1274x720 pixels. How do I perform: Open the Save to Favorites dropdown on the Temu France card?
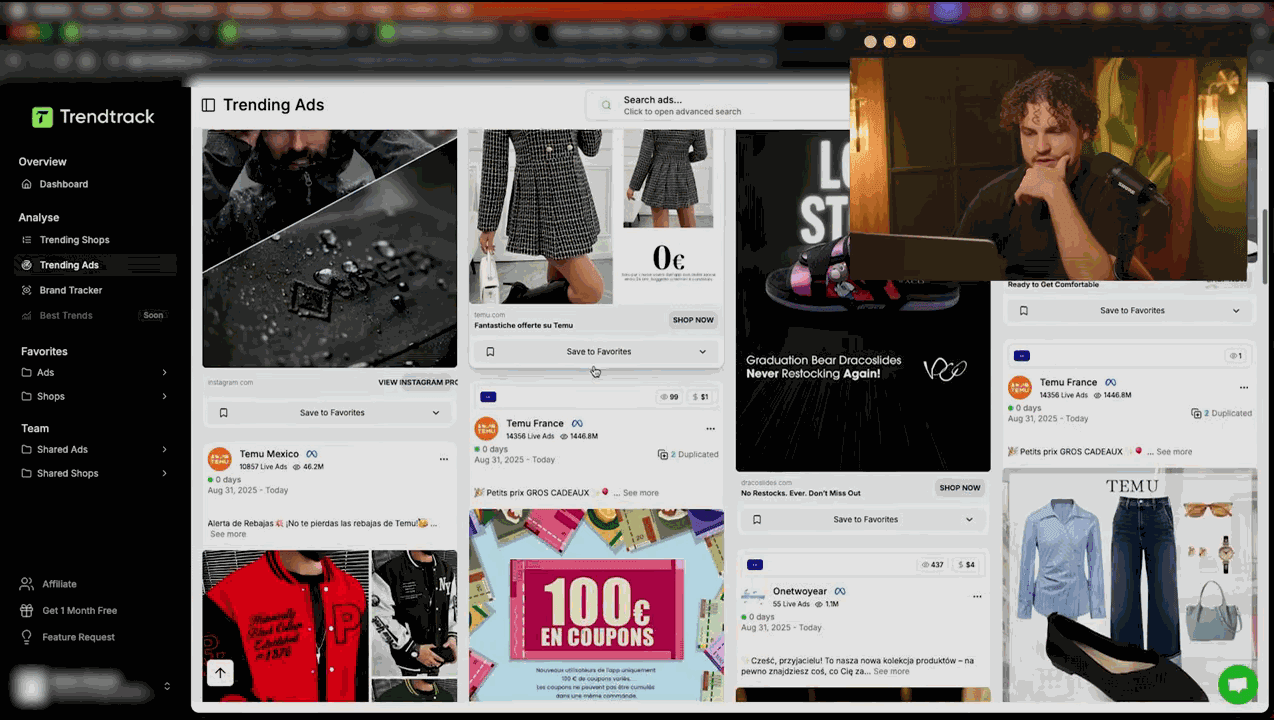click(x=702, y=351)
